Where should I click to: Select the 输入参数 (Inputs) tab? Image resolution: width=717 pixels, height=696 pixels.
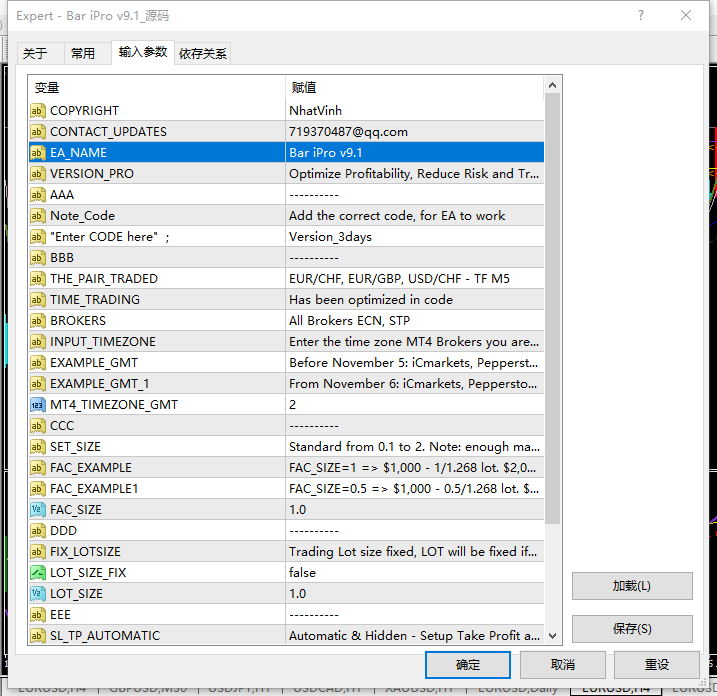coord(143,52)
